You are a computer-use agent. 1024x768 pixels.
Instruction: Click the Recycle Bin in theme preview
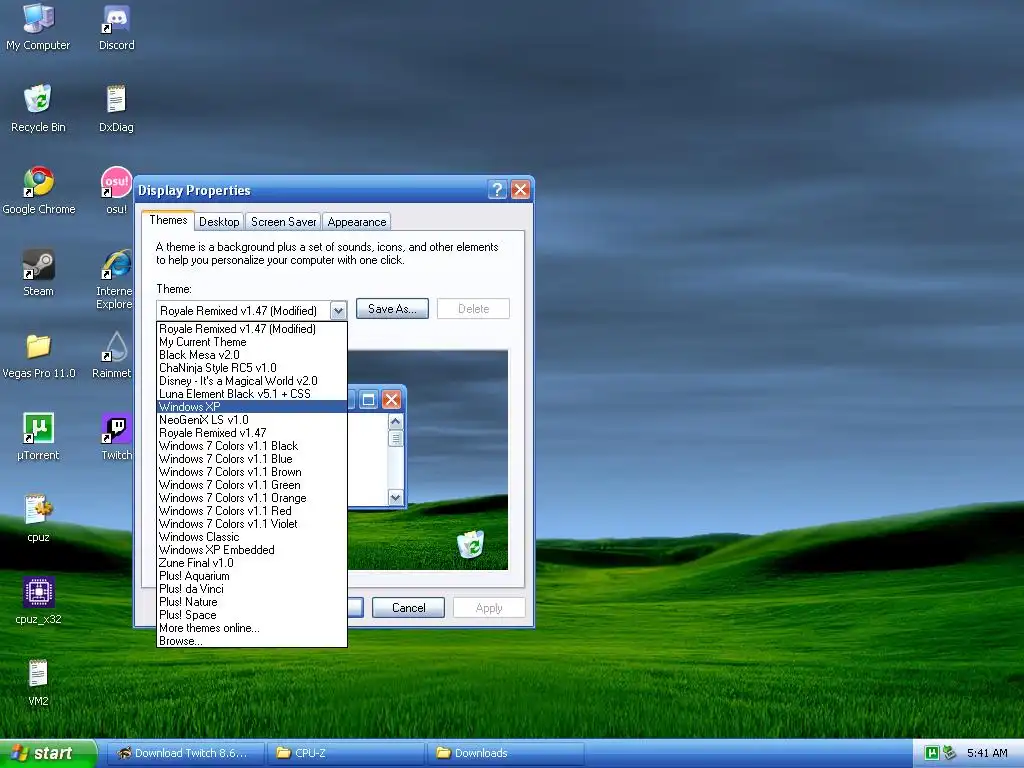pos(470,544)
